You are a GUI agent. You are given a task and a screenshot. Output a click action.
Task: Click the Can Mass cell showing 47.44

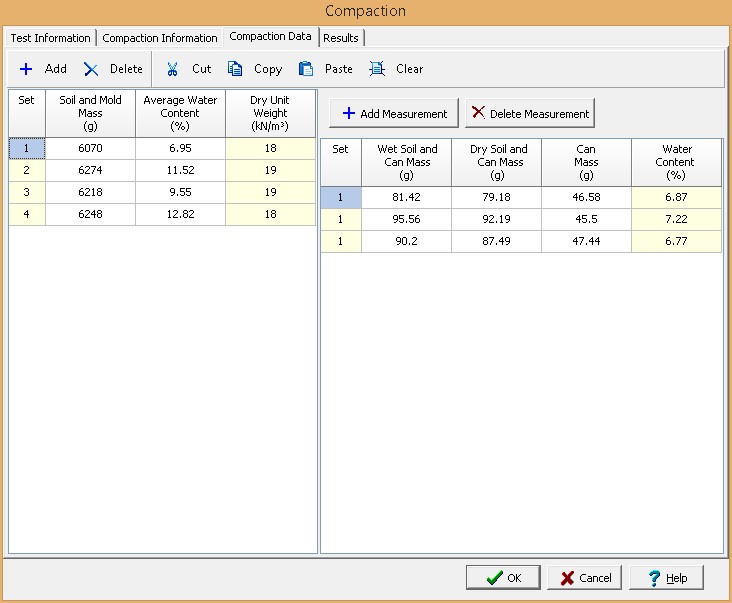tap(586, 242)
